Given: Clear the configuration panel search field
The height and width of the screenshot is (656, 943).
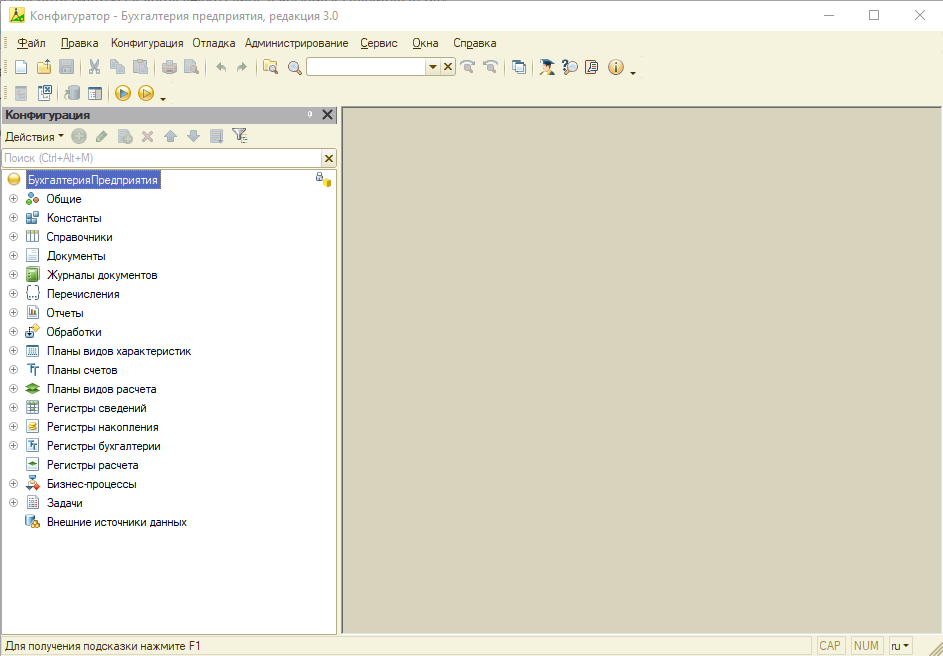Looking at the screenshot, I should [329, 158].
